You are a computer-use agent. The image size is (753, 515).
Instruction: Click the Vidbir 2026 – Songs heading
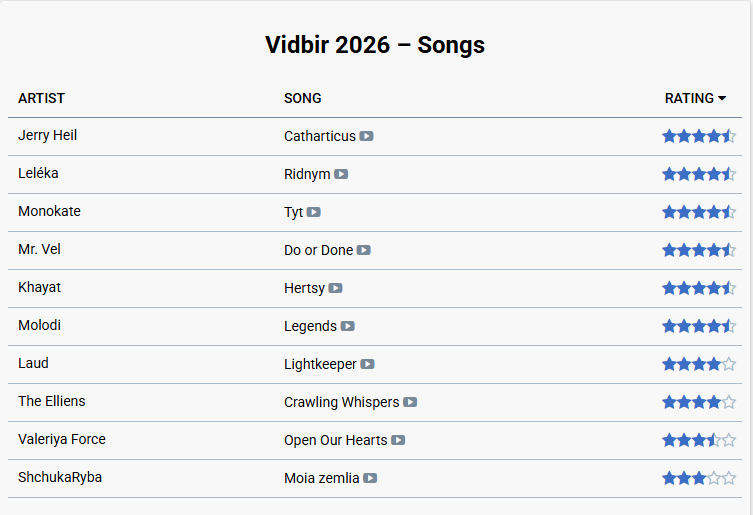point(375,45)
